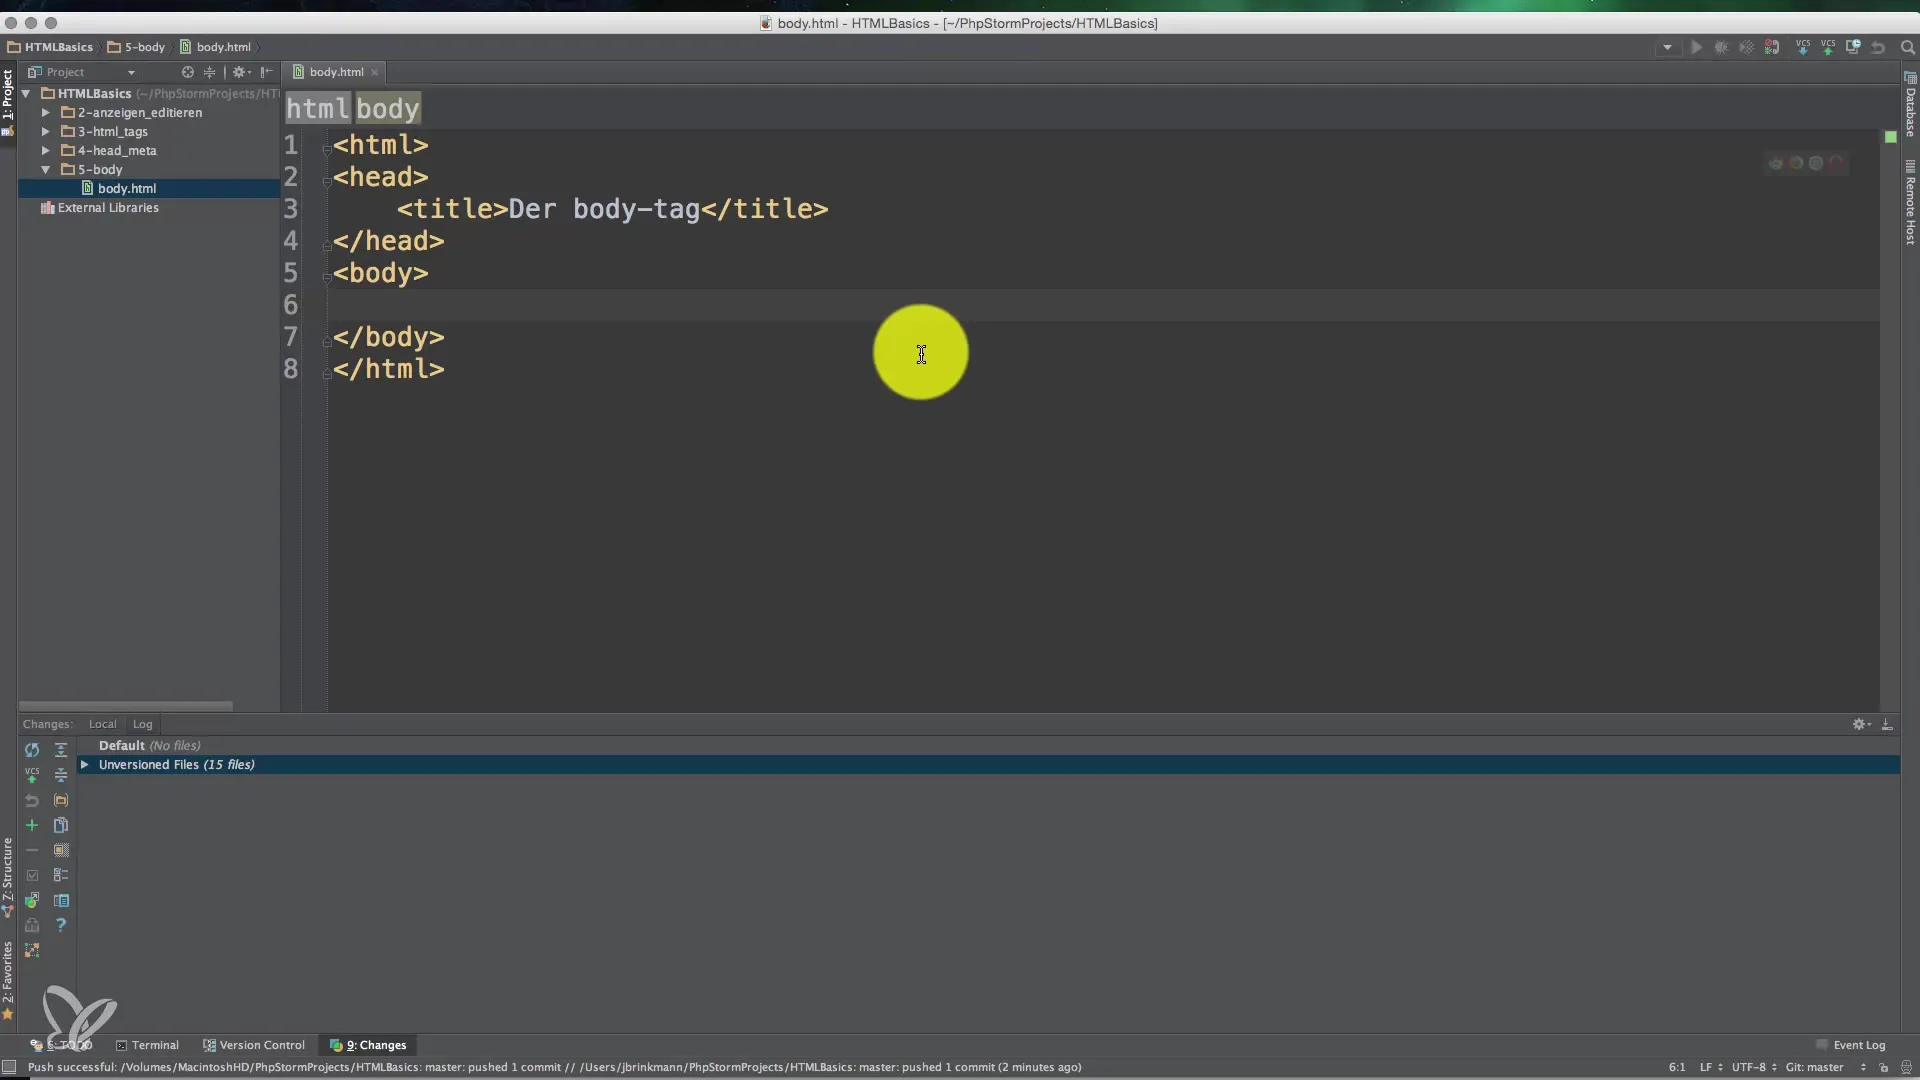Click Git: master branch in status bar
The image size is (1920, 1080).
tap(1814, 1068)
